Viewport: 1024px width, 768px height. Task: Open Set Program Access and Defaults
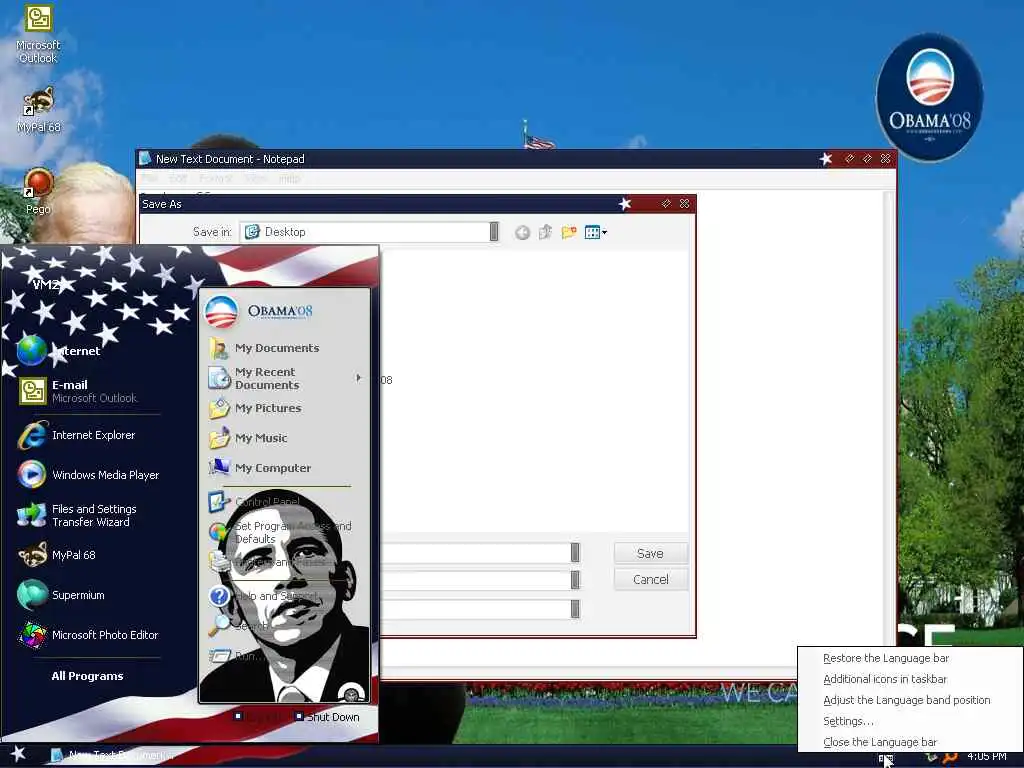click(281, 532)
